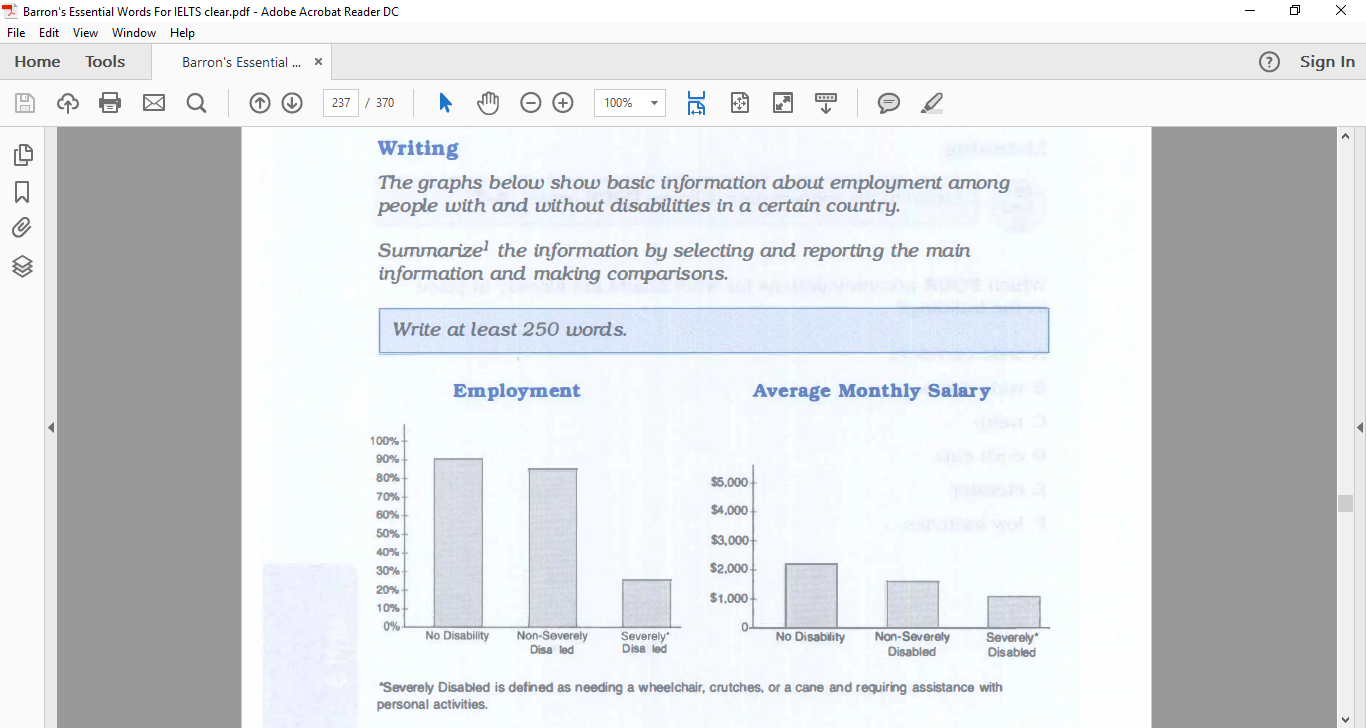This screenshot has height=728, width=1366.
Task: Open the bookmarks panel
Action: (x=23, y=192)
